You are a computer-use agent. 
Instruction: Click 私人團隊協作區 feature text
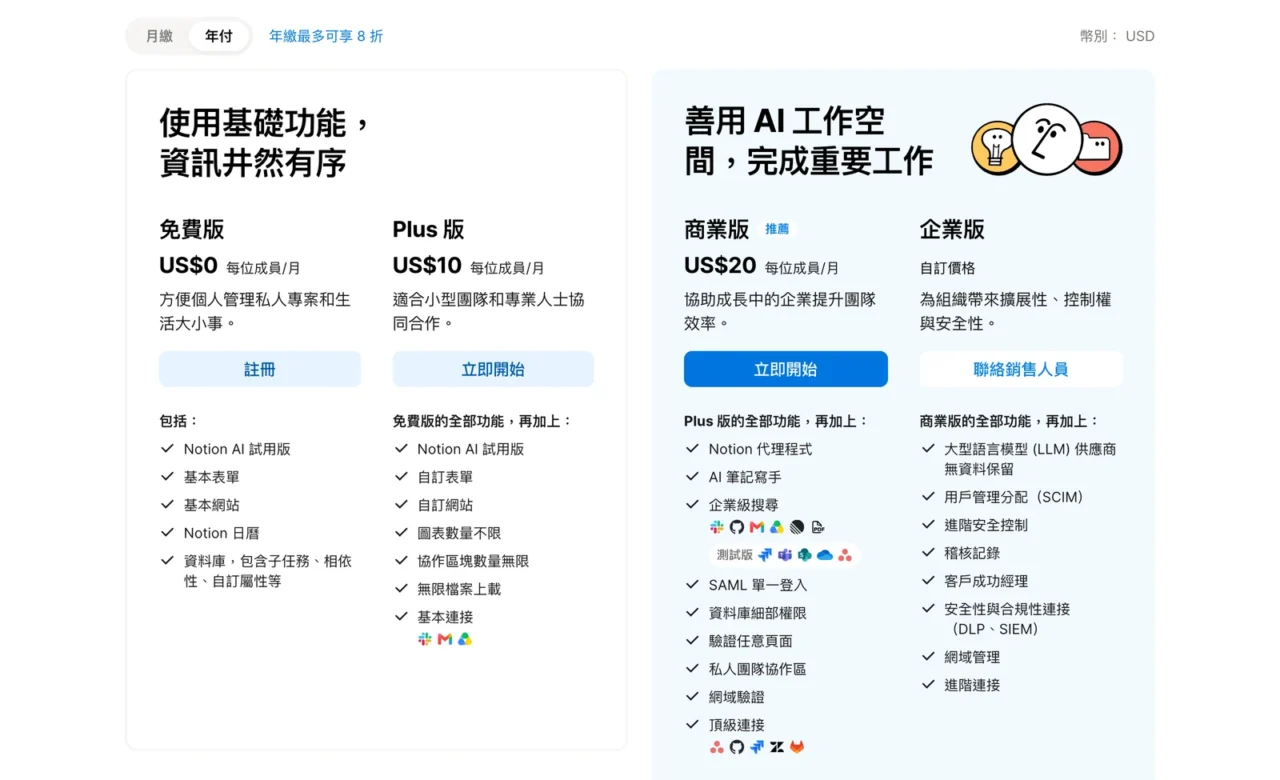tap(758, 669)
